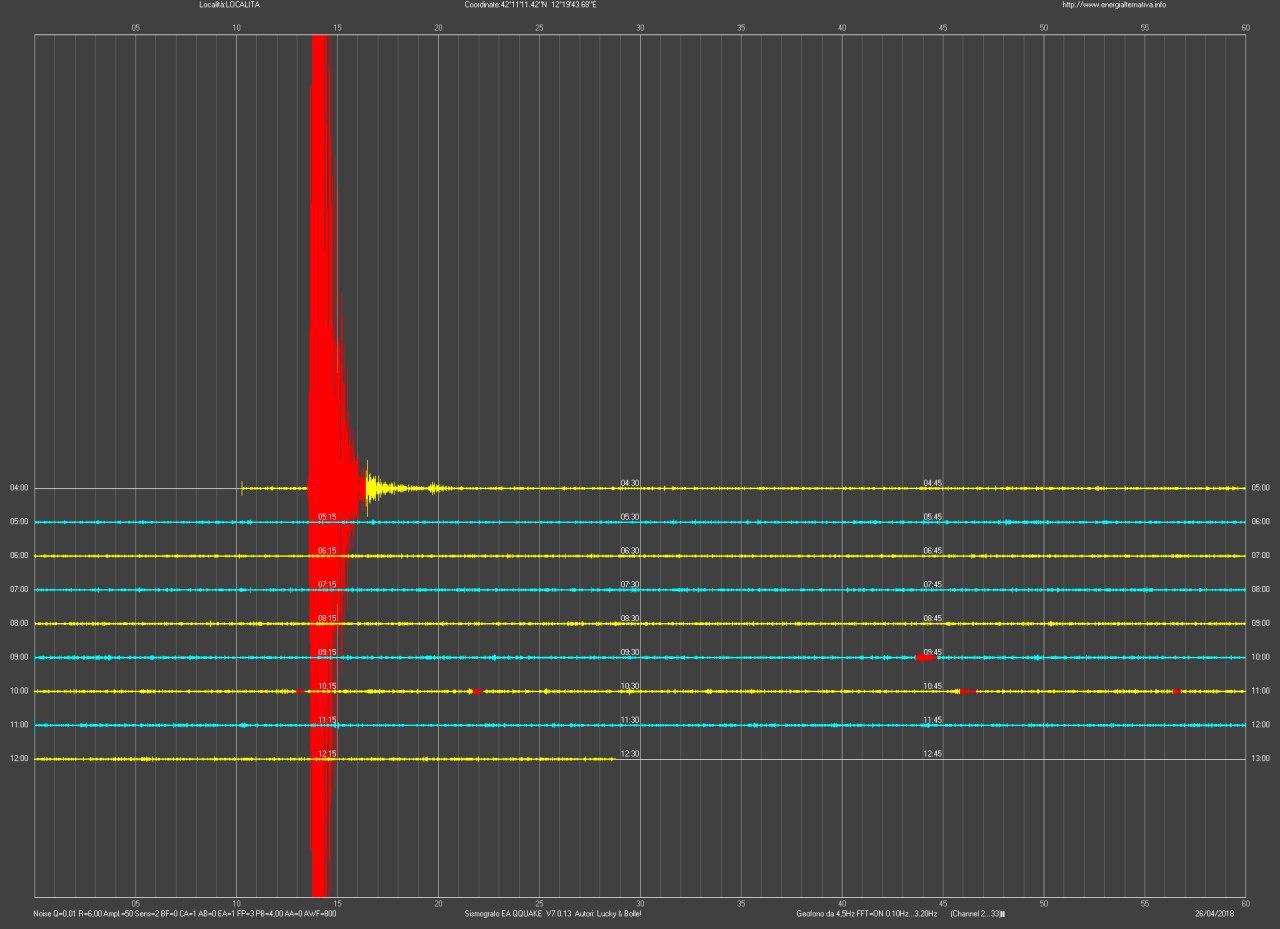Select the 12:00 row label on left

tap(18, 759)
